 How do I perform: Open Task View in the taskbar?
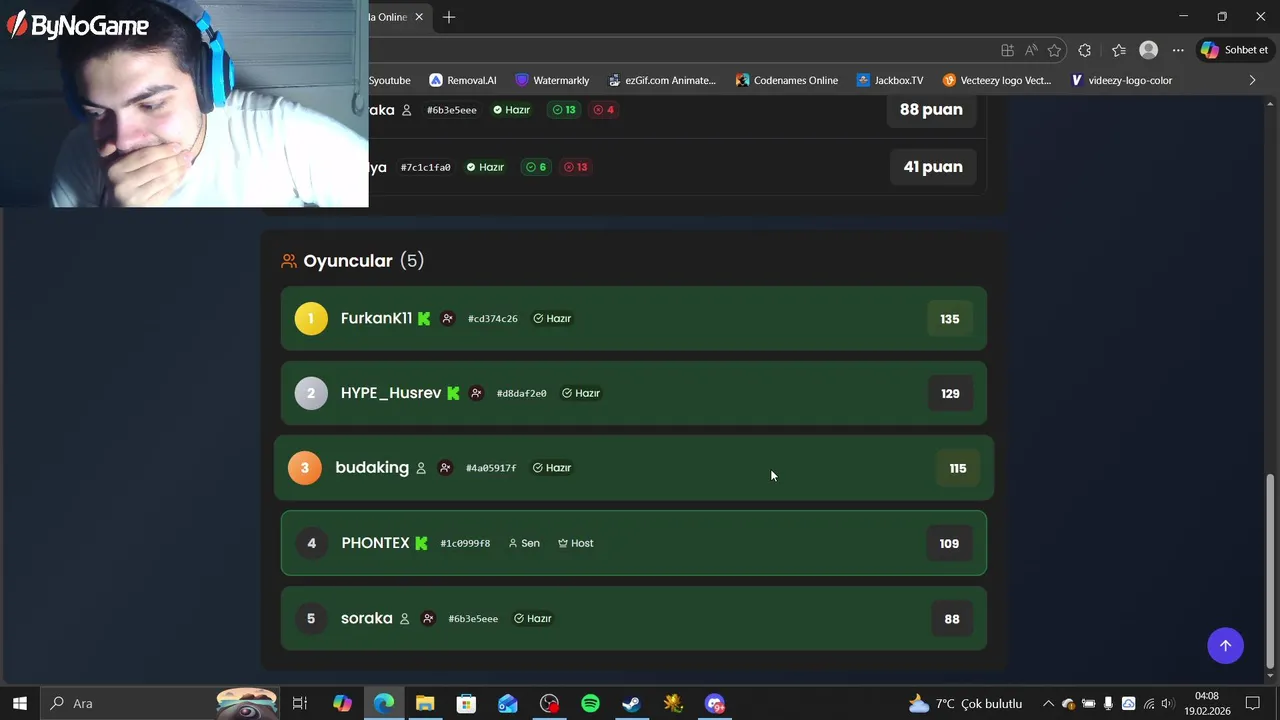pyautogui.click(x=299, y=703)
